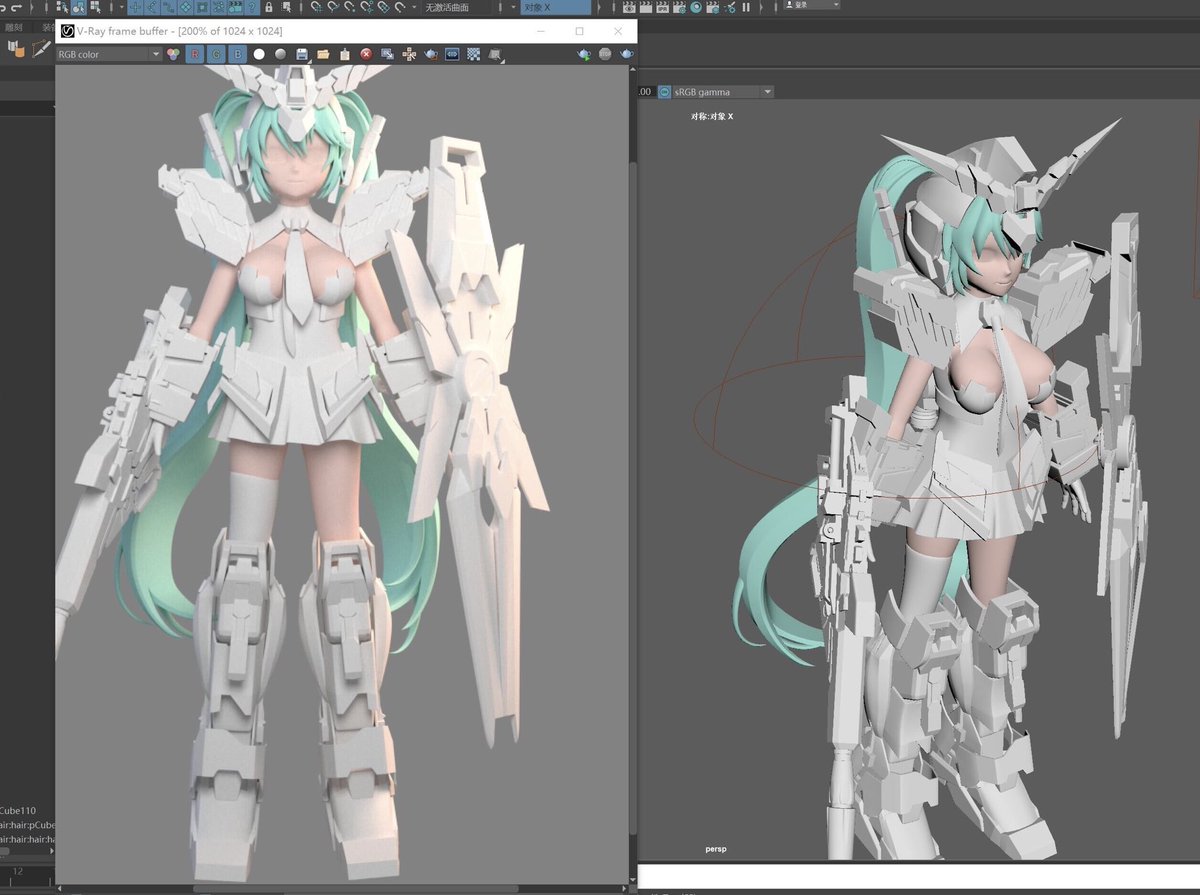The height and width of the screenshot is (895, 1200).
Task: Click the V-Ray frame buffer left scroll arrow
Action: [62, 887]
